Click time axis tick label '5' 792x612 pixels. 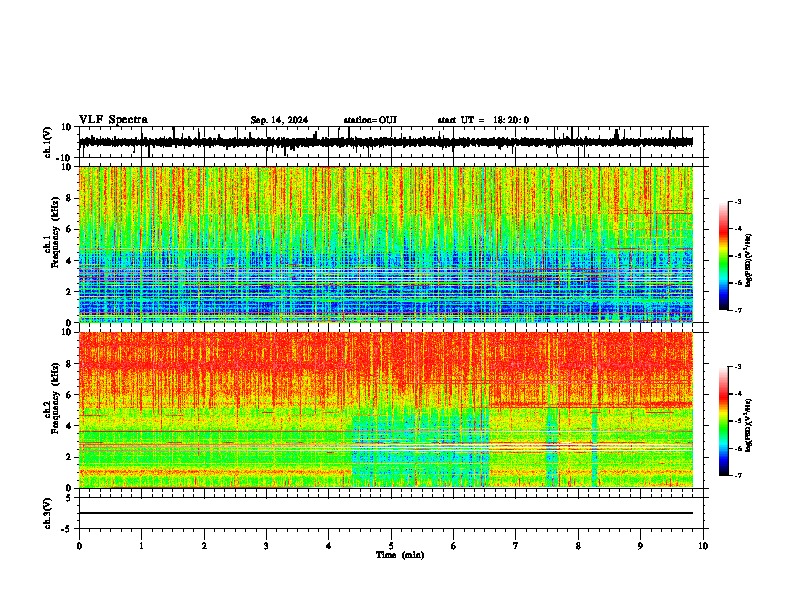[x=391, y=546]
